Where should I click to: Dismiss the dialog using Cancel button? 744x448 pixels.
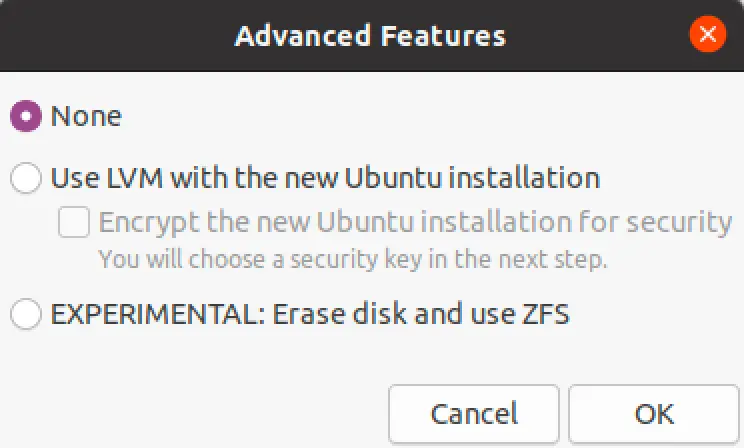pos(474,414)
